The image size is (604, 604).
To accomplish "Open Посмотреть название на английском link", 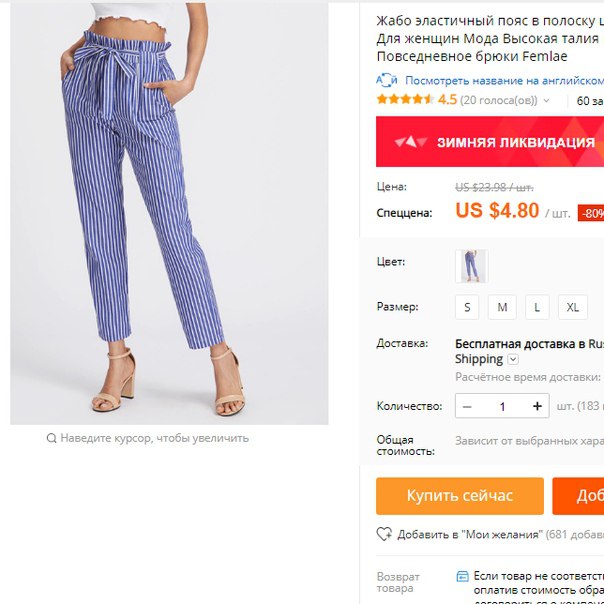I will (504, 81).
